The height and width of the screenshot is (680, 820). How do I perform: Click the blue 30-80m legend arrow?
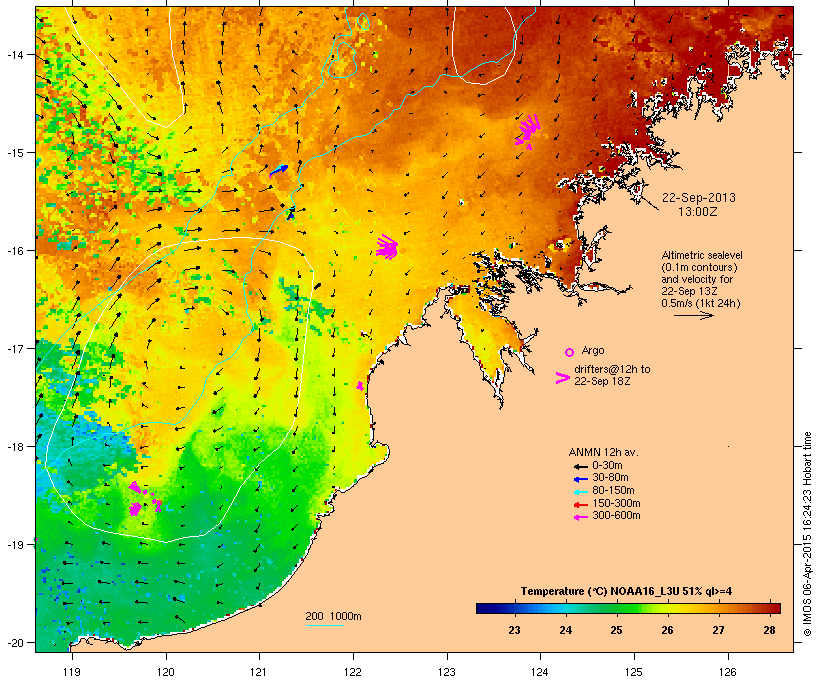point(581,479)
